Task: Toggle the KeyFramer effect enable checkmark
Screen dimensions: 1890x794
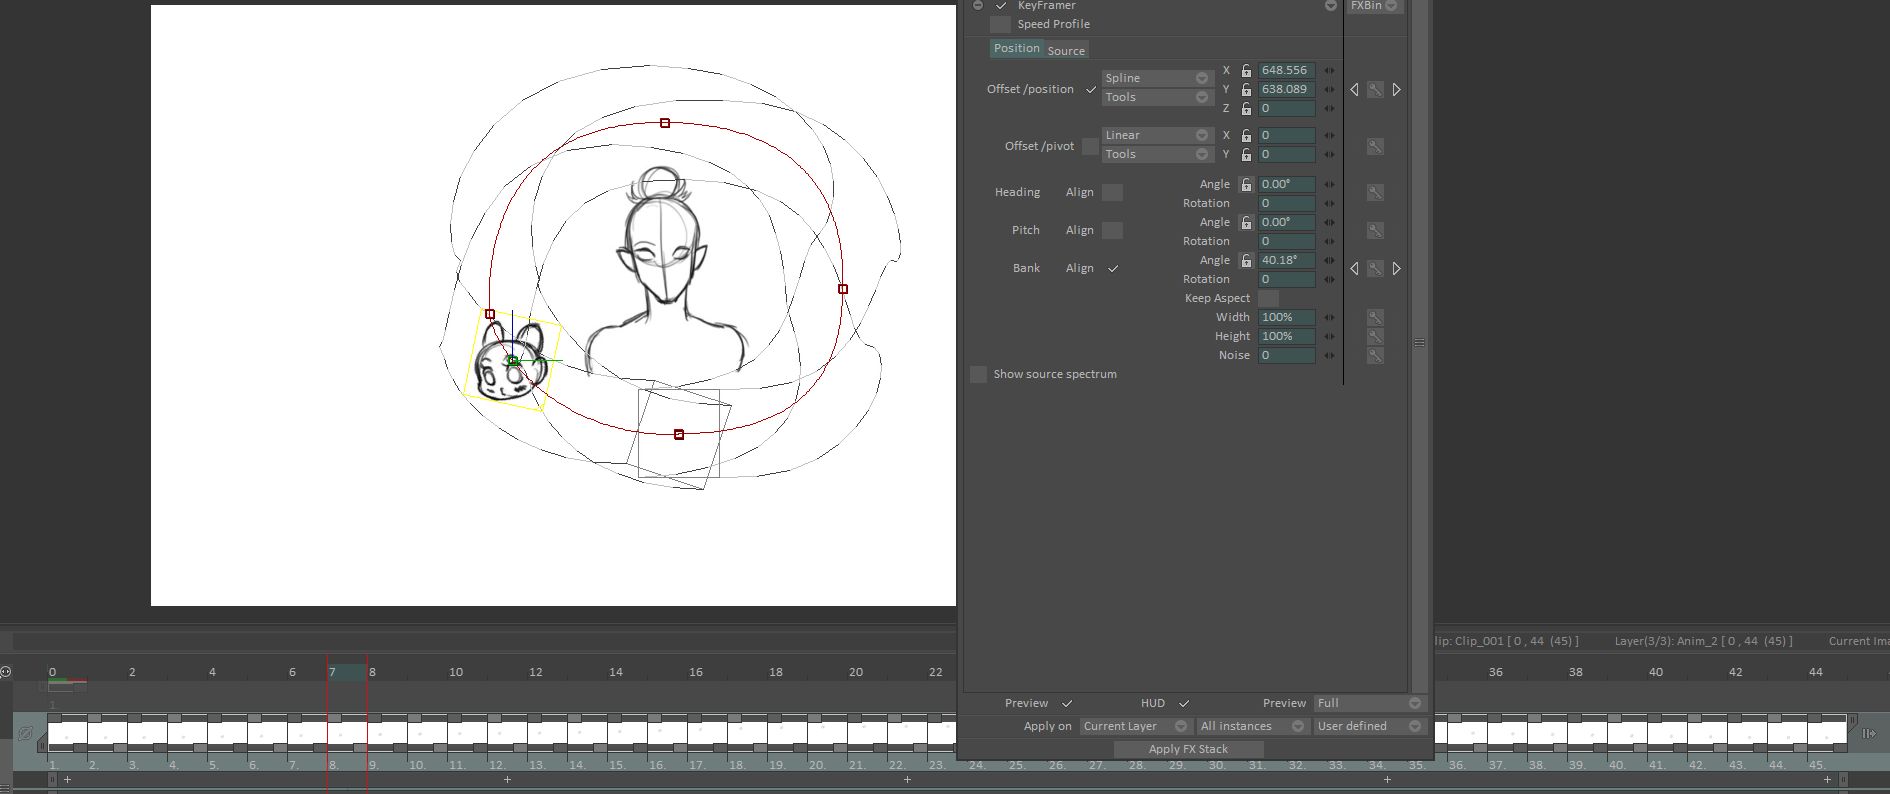Action: 1001,6
